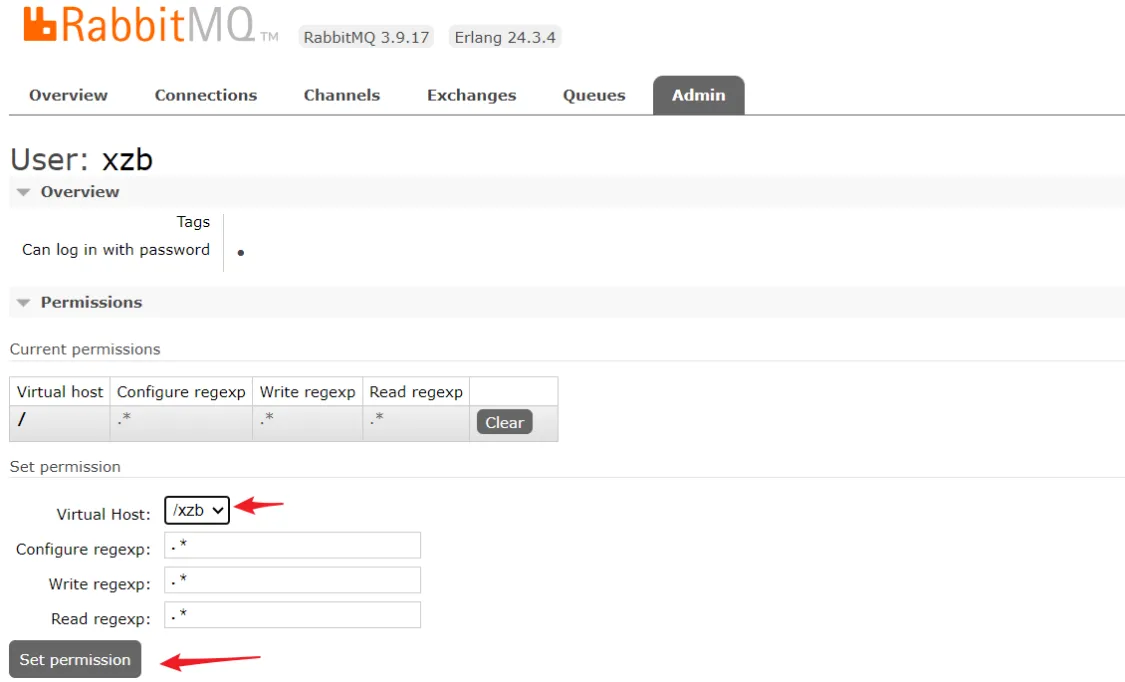Click the RabbitMQ 3.9.17 version badge
The height and width of the screenshot is (682, 1125).
click(365, 37)
